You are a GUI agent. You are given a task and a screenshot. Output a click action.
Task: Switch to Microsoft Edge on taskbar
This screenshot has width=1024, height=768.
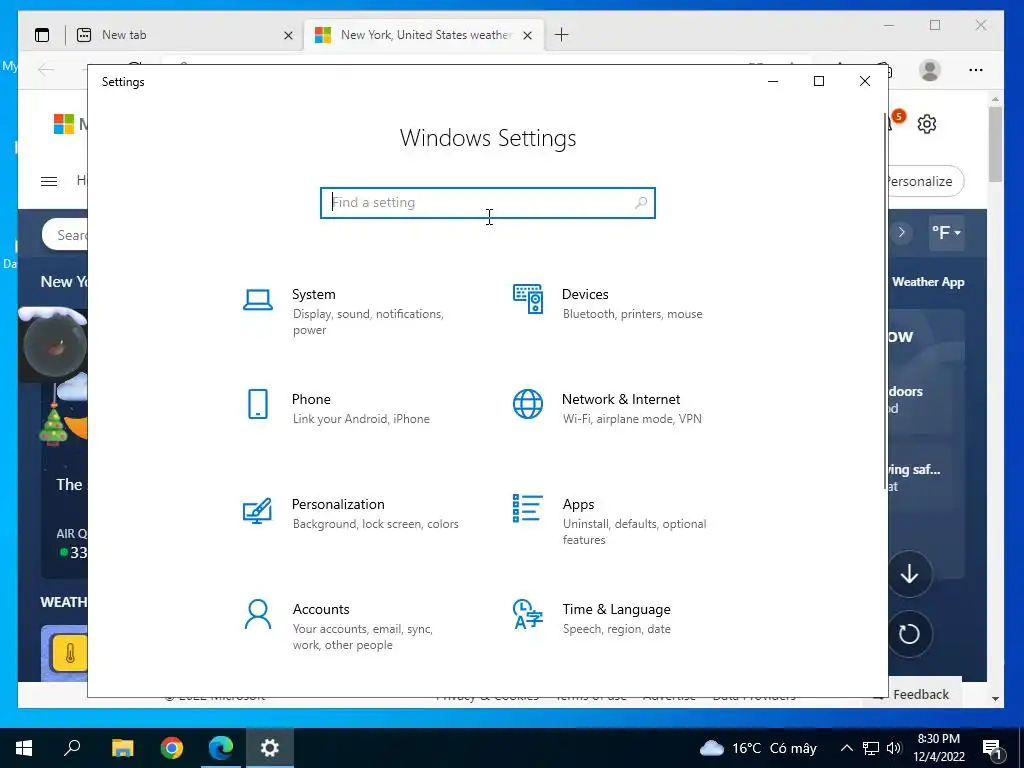click(x=221, y=748)
